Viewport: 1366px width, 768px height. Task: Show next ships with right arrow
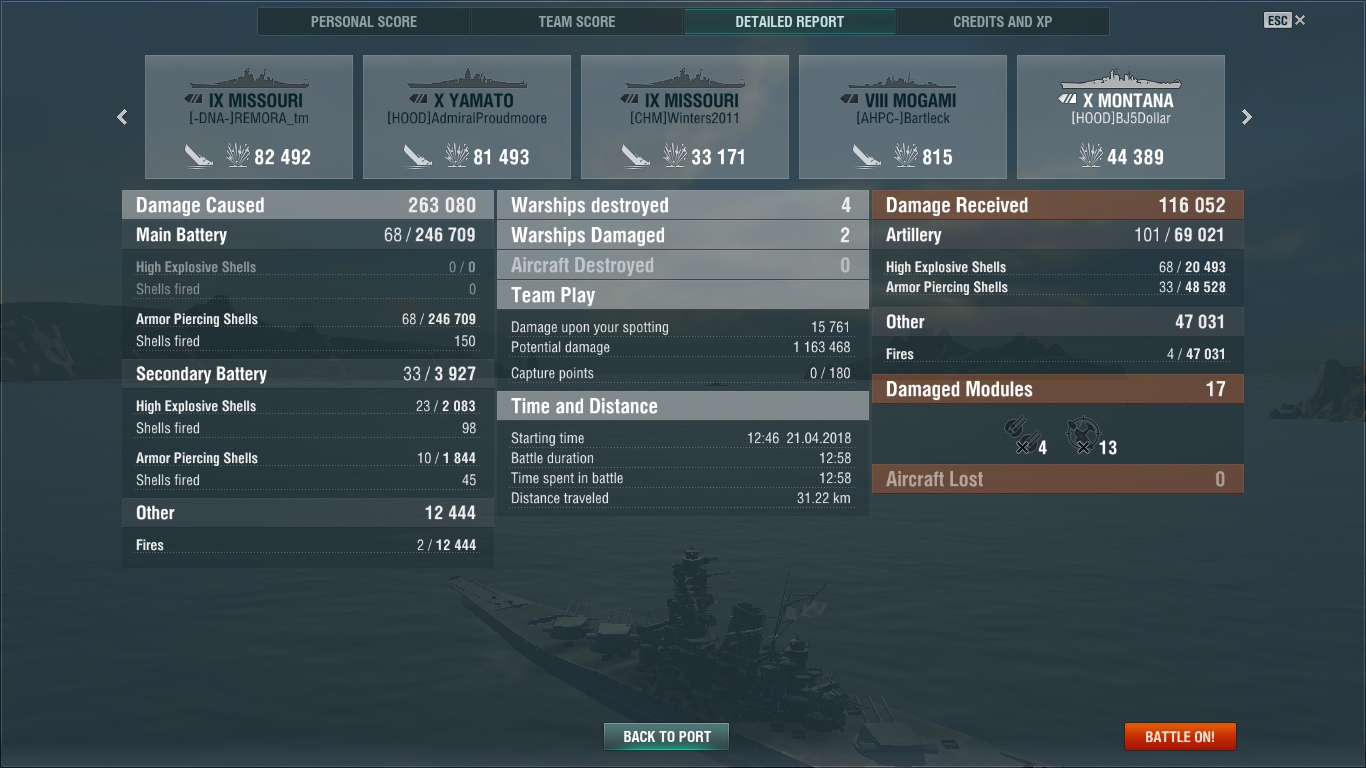[1246, 117]
